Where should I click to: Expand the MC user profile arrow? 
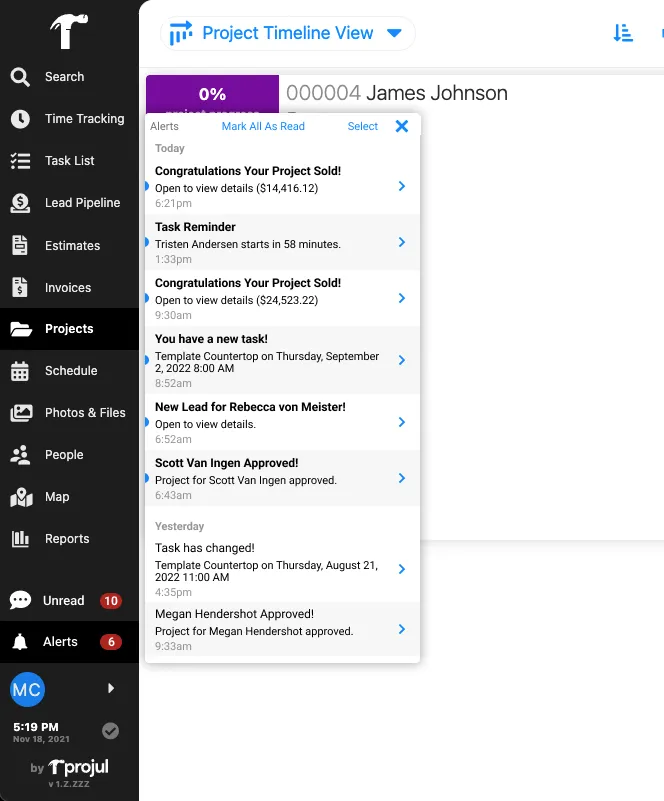click(111, 688)
